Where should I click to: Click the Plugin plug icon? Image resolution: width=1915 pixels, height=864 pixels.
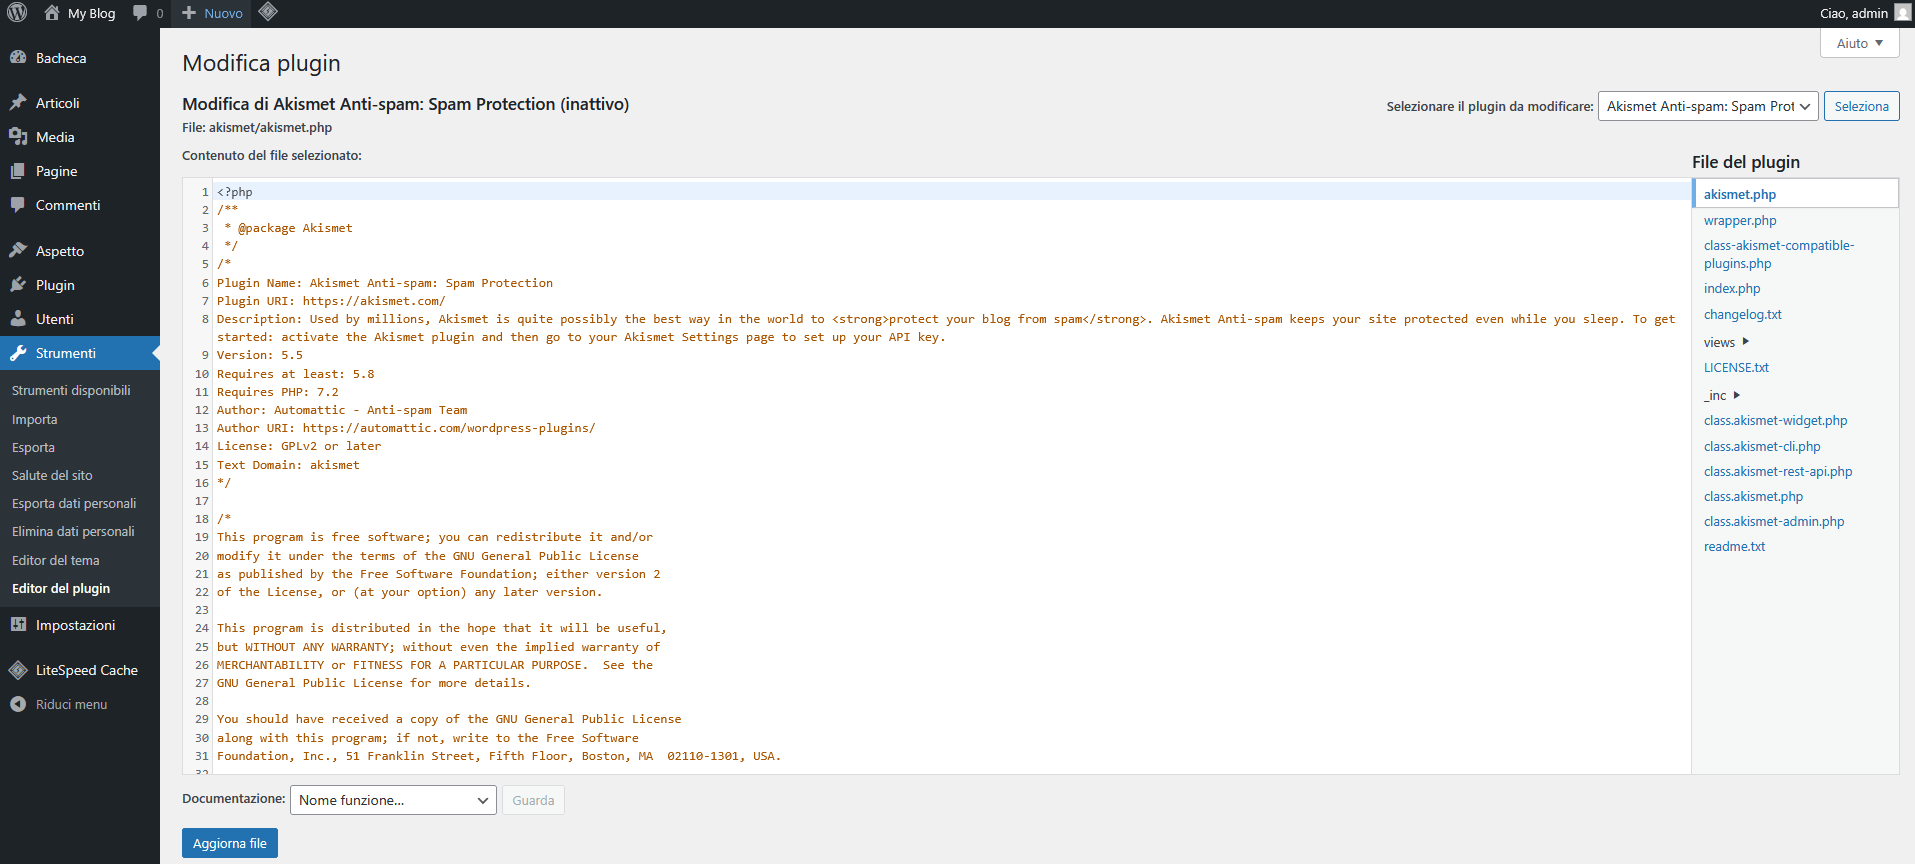[18, 285]
